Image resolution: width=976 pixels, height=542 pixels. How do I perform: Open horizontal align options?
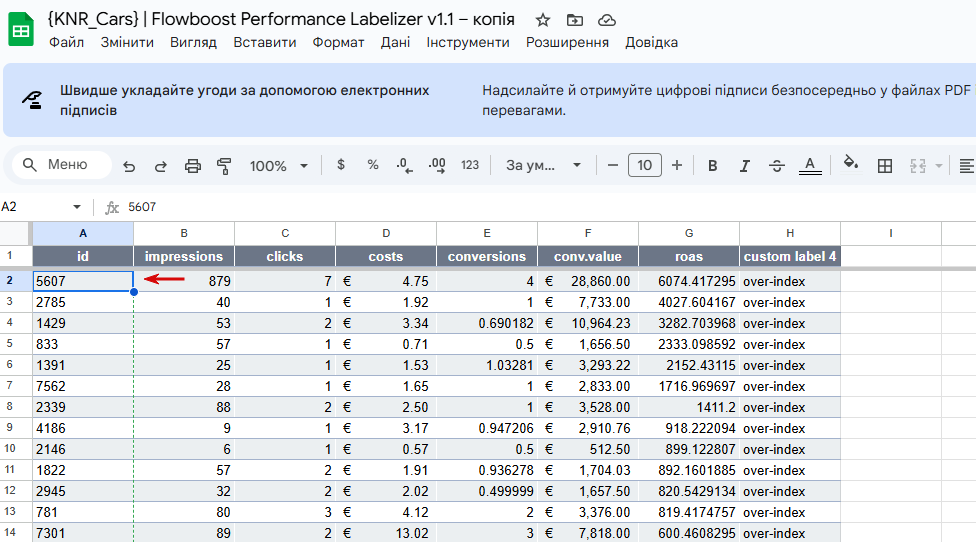(966, 166)
